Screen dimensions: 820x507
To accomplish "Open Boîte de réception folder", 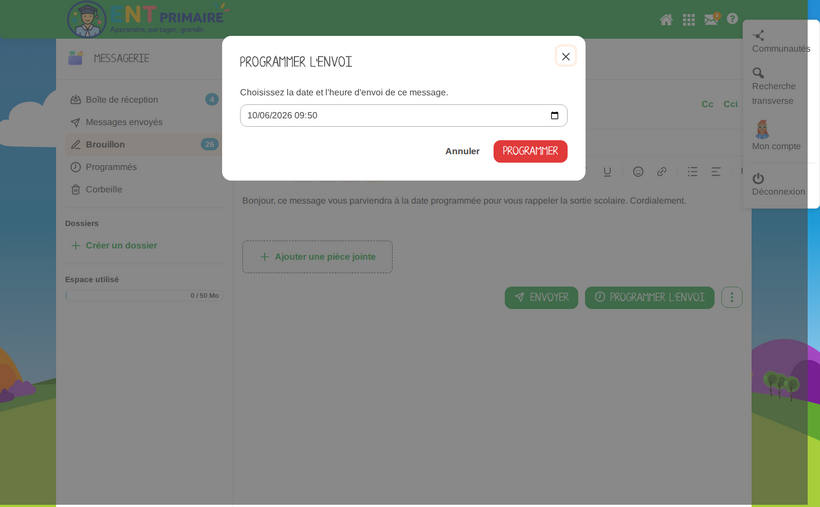I will coord(142,99).
